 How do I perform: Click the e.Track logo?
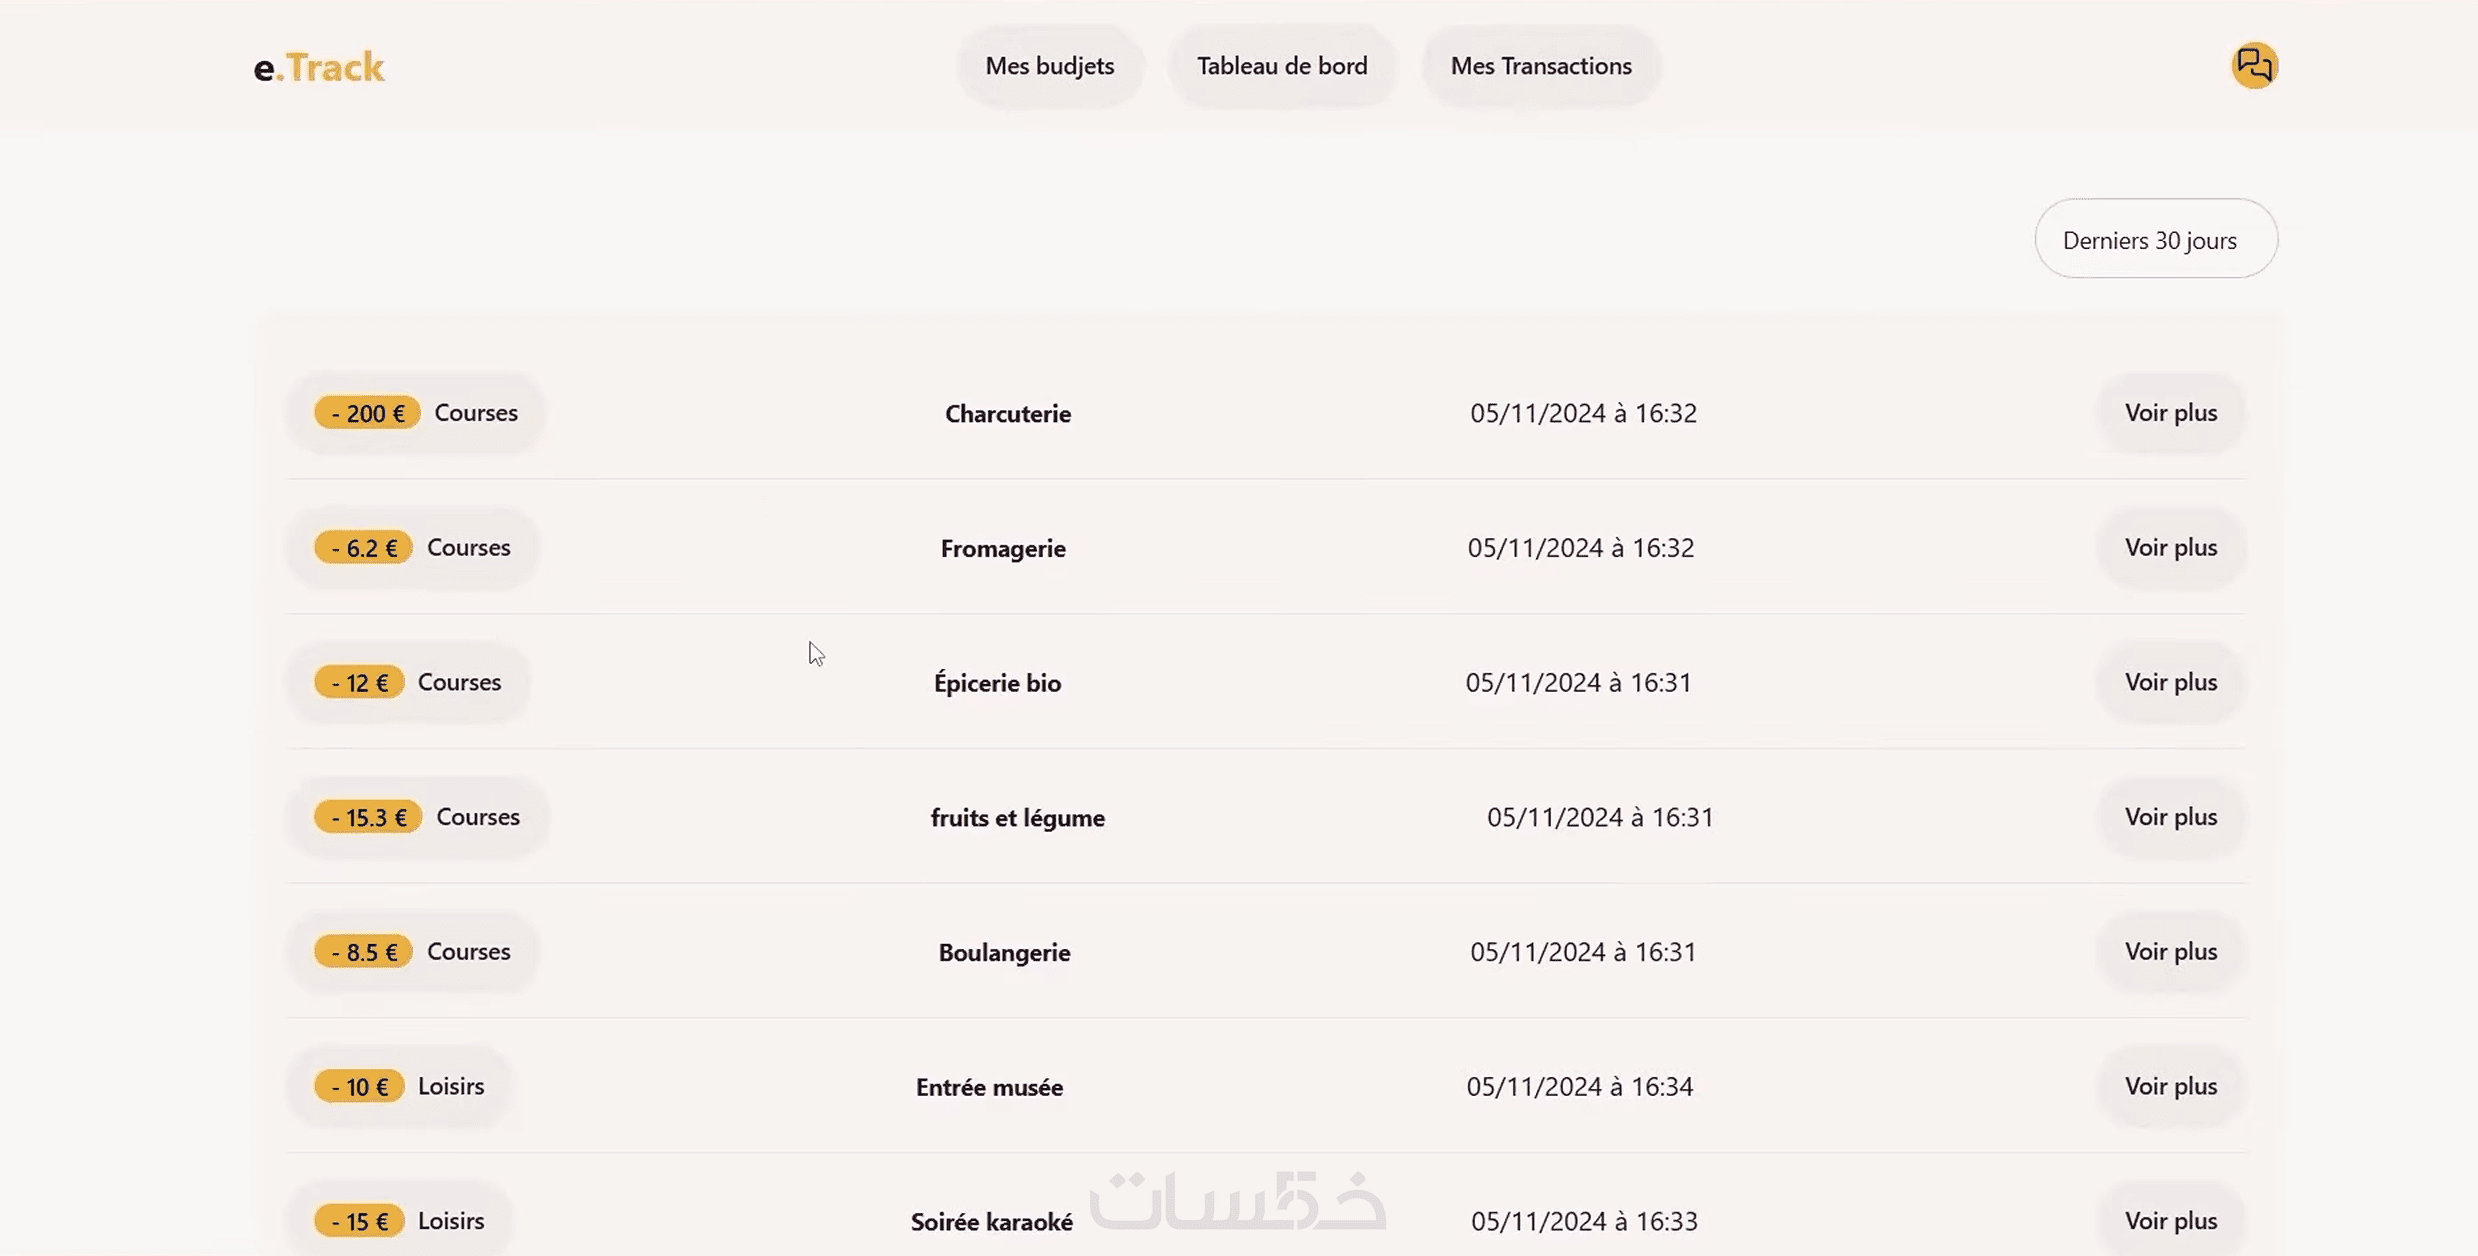319,67
